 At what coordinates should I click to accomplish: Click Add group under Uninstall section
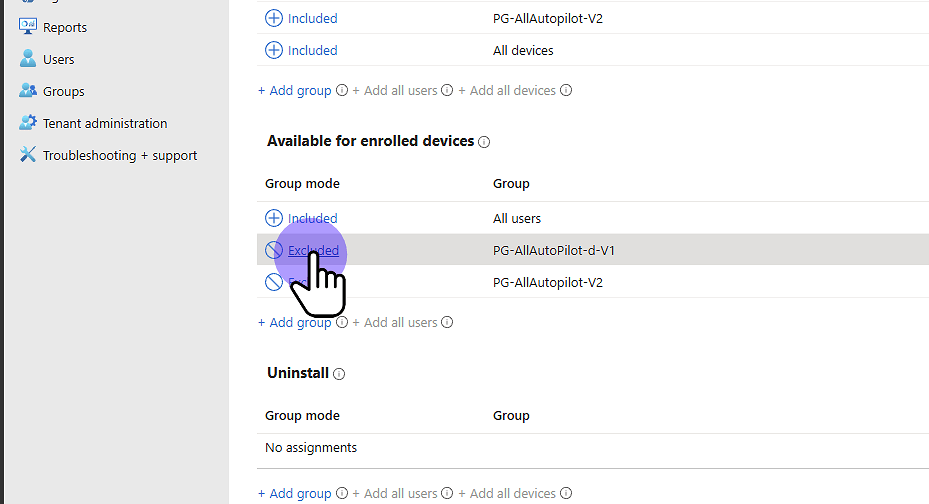(x=294, y=493)
